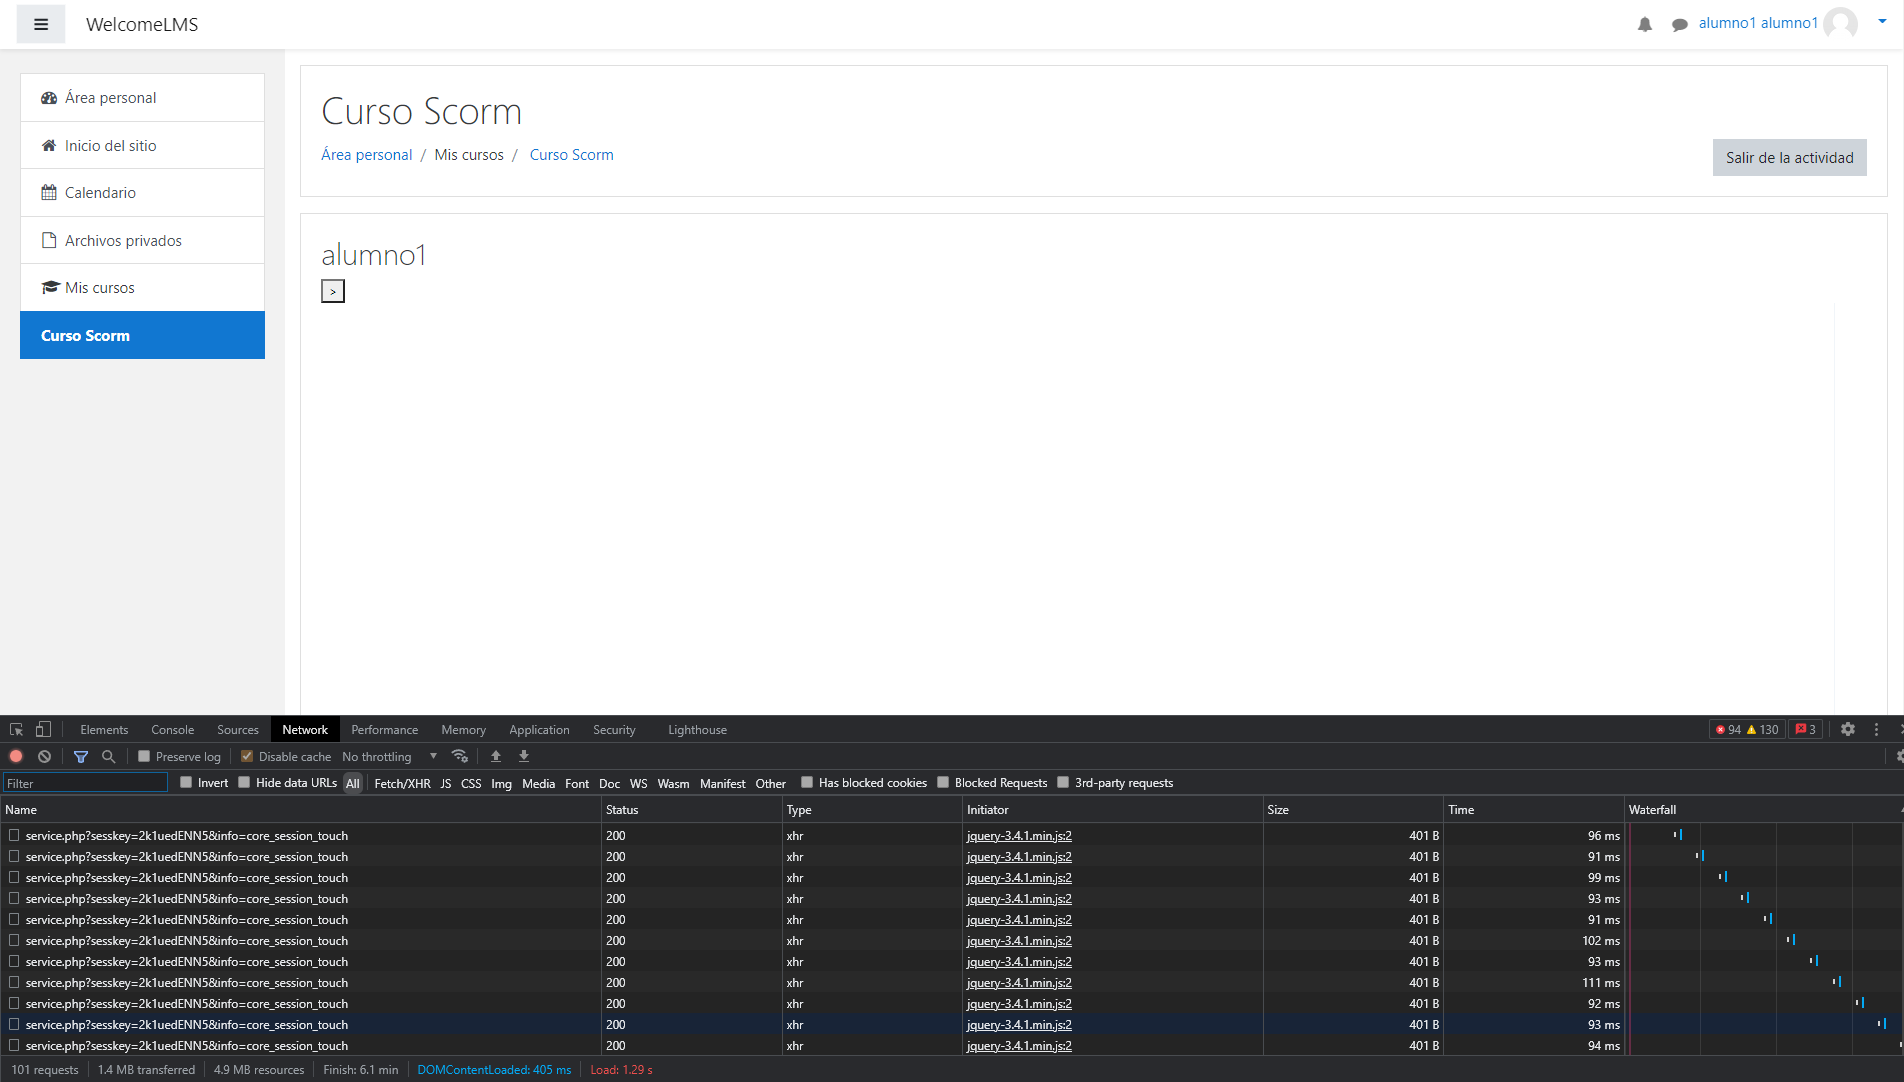Filter requests by CSS type
Screen dimensions: 1904x1082
471,784
